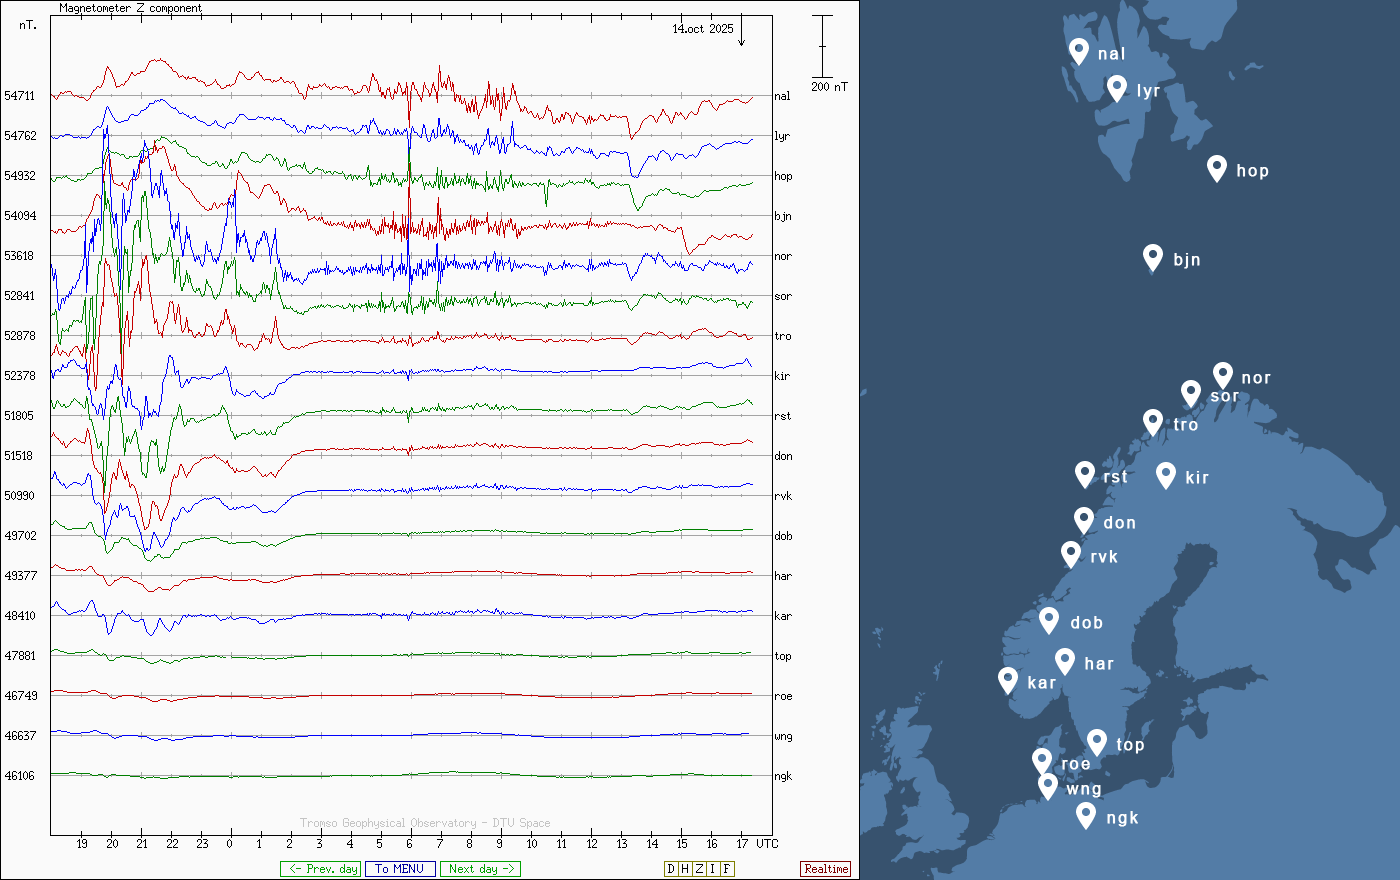The height and width of the screenshot is (880, 1400).
Task: Go to the previous day
Action: (320, 869)
